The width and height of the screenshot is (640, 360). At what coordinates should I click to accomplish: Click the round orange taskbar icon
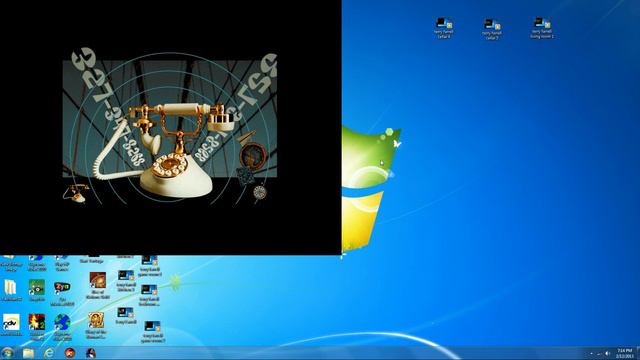(x=70, y=353)
